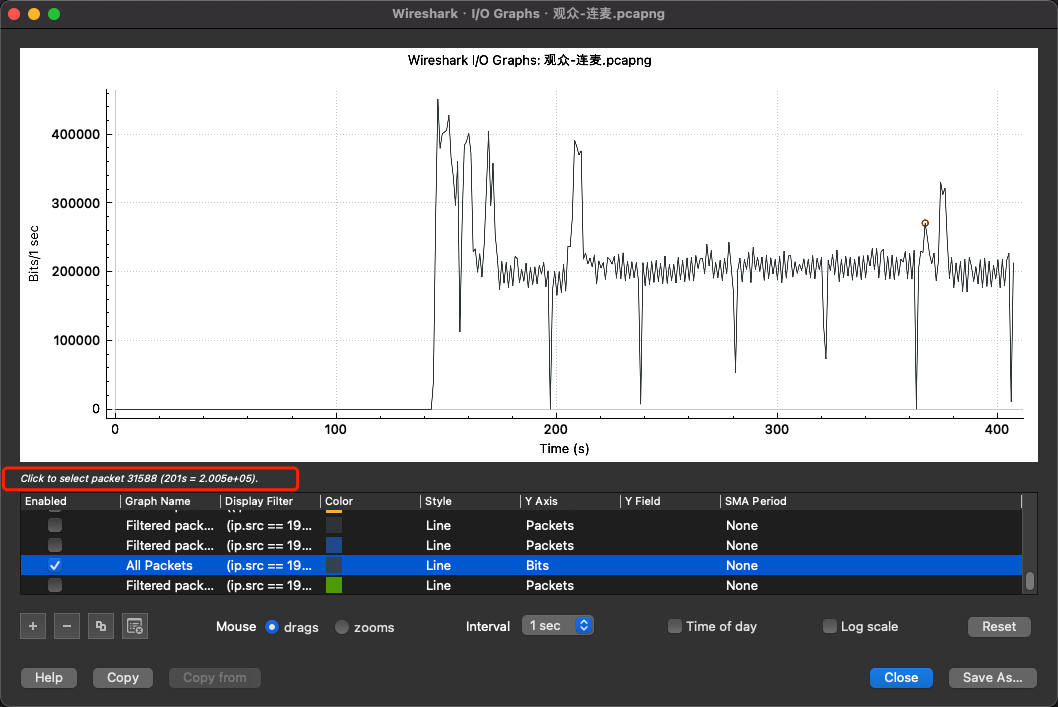Add a new graph with the plus button

[x=33, y=626]
